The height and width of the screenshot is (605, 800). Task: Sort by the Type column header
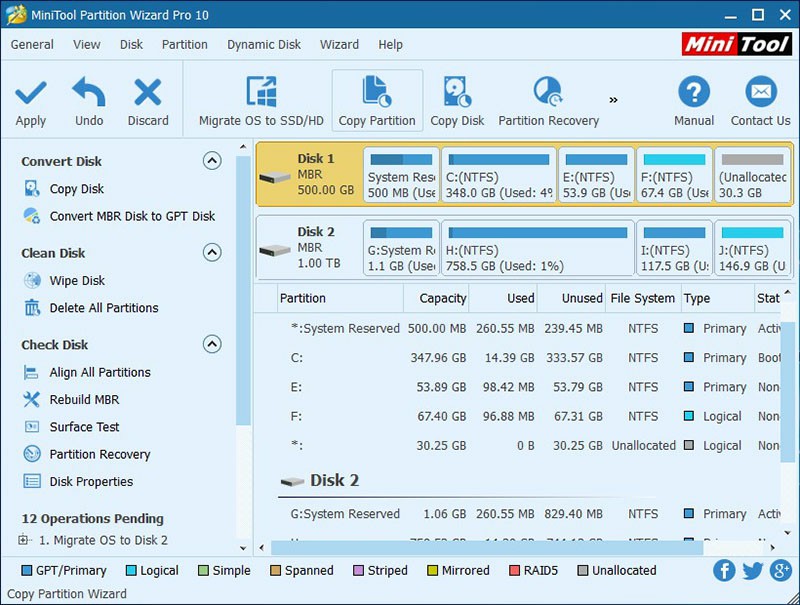pyautogui.click(x=717, y=298)
